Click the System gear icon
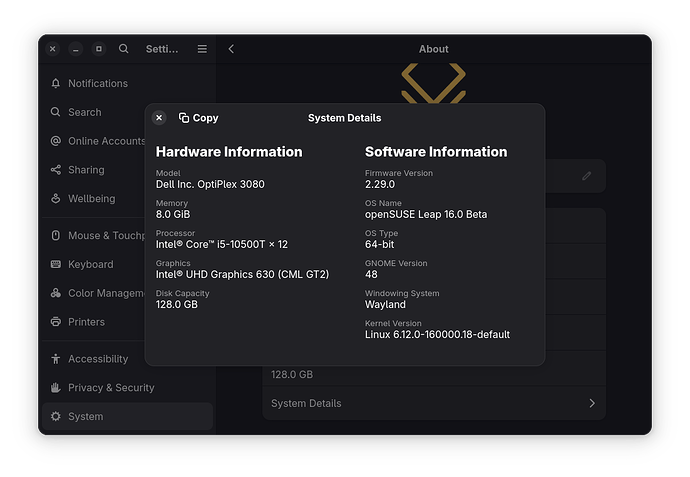This screenshot has width=690, height=477. pos(55,416)
